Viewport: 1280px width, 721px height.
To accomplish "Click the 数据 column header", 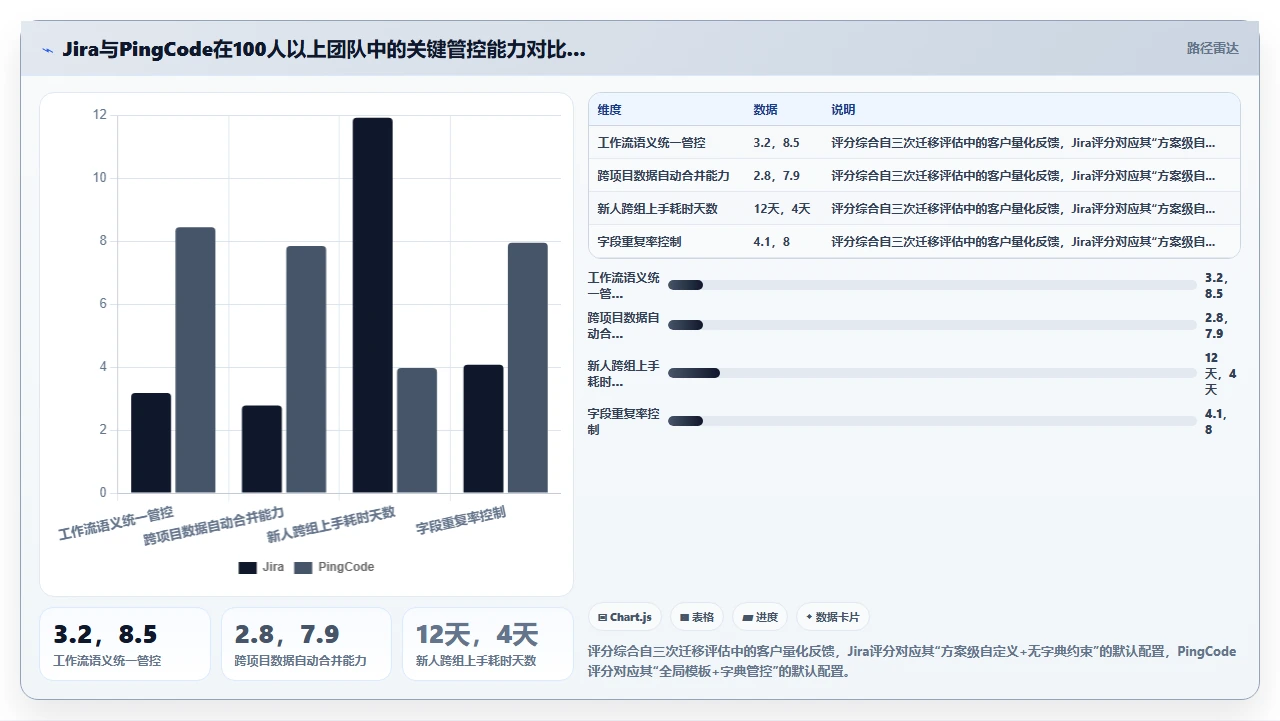I will (x=765, y=110).
